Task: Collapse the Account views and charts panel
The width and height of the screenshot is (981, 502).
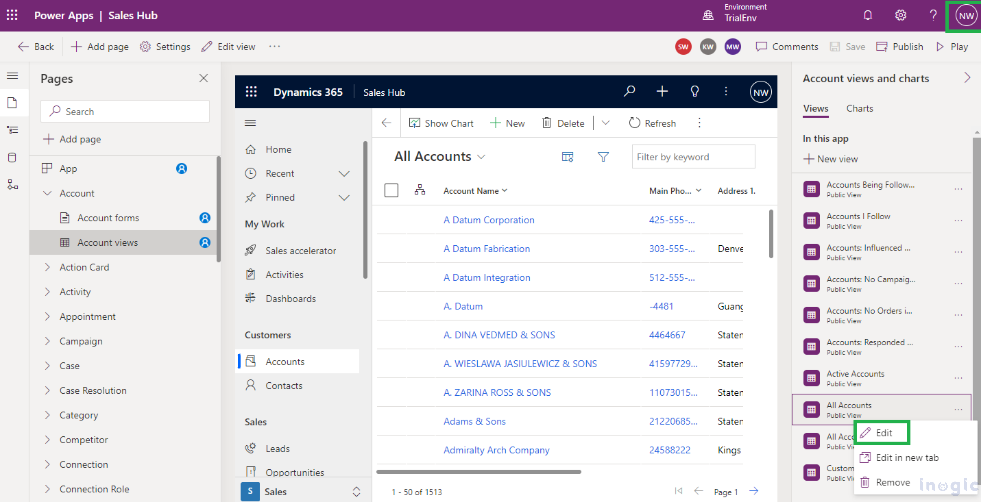Action: pos(967,78)
